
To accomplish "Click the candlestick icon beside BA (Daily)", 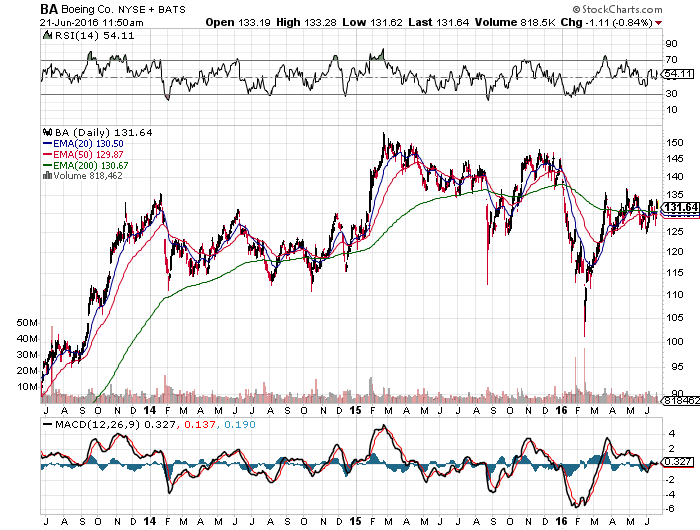I will [47, 132].
